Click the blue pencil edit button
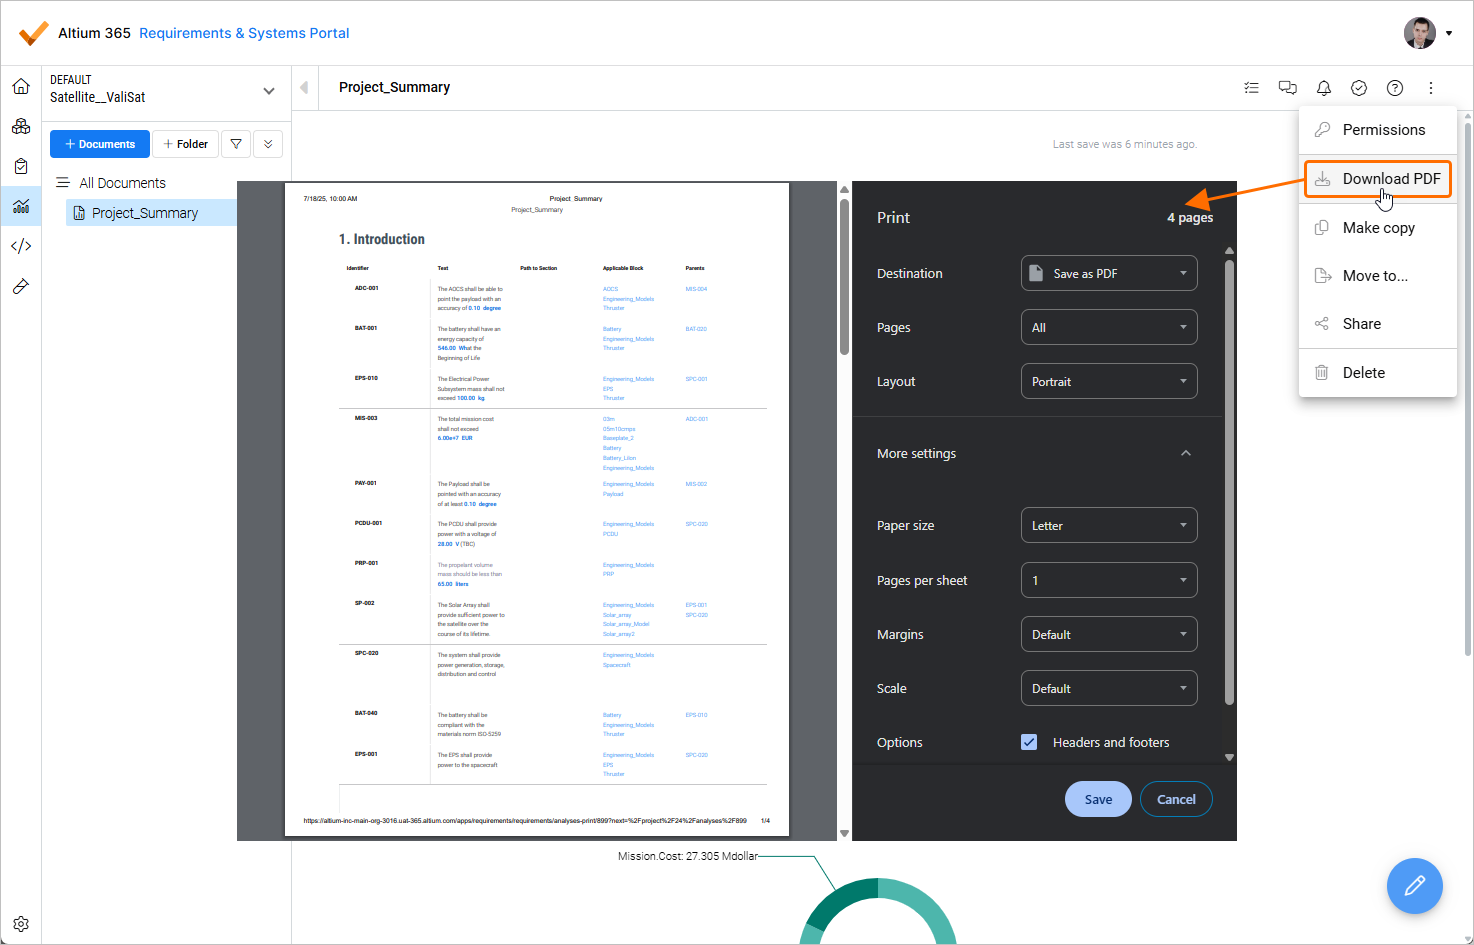 1414,886
